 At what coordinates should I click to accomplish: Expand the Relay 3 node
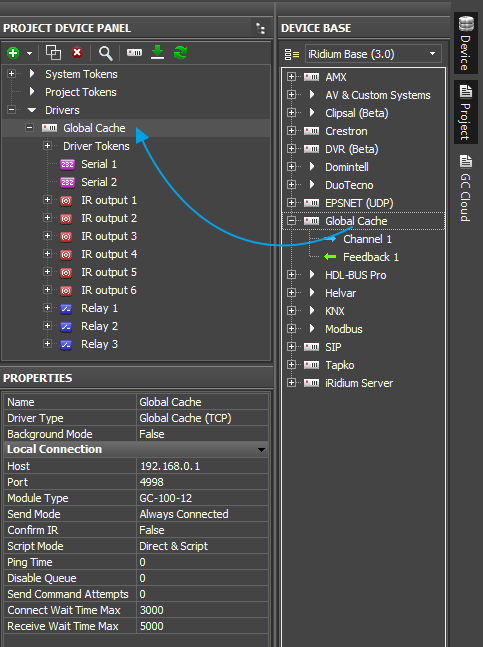(x=47, y=344)
